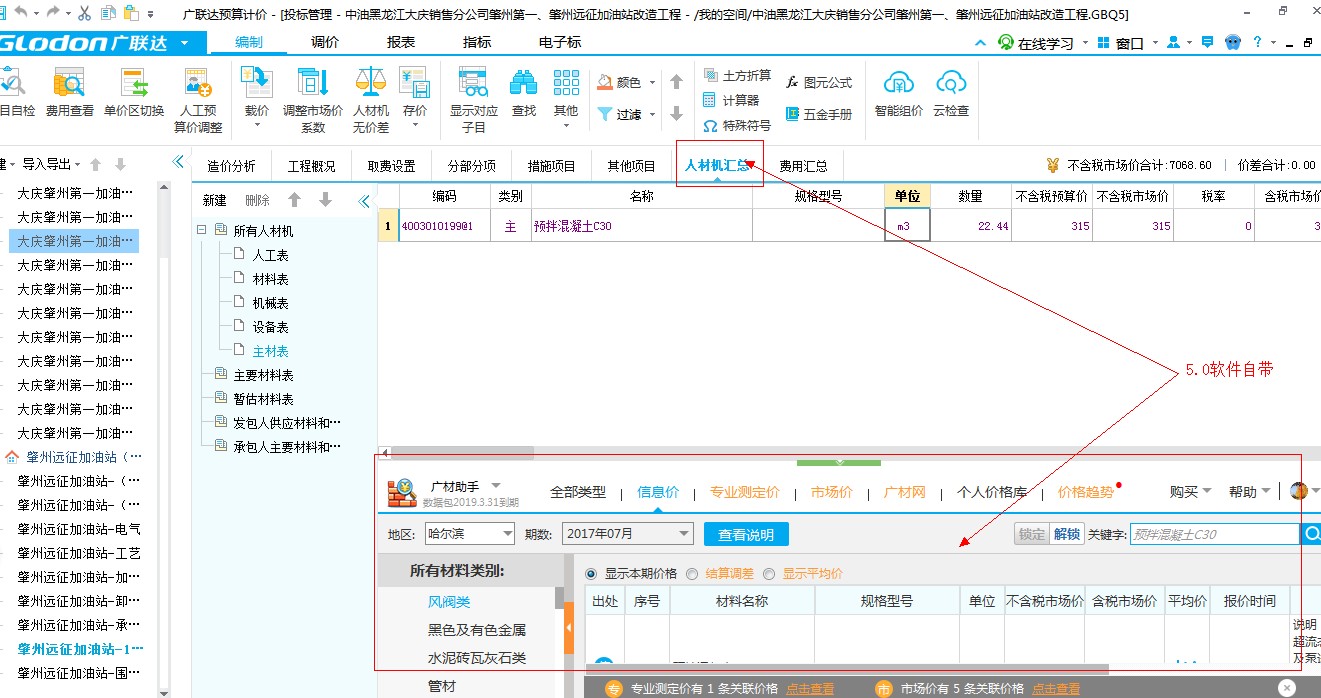Click the 关键字 search input field
This screenshot has height=698, width=1321.
click(1214, 535)
